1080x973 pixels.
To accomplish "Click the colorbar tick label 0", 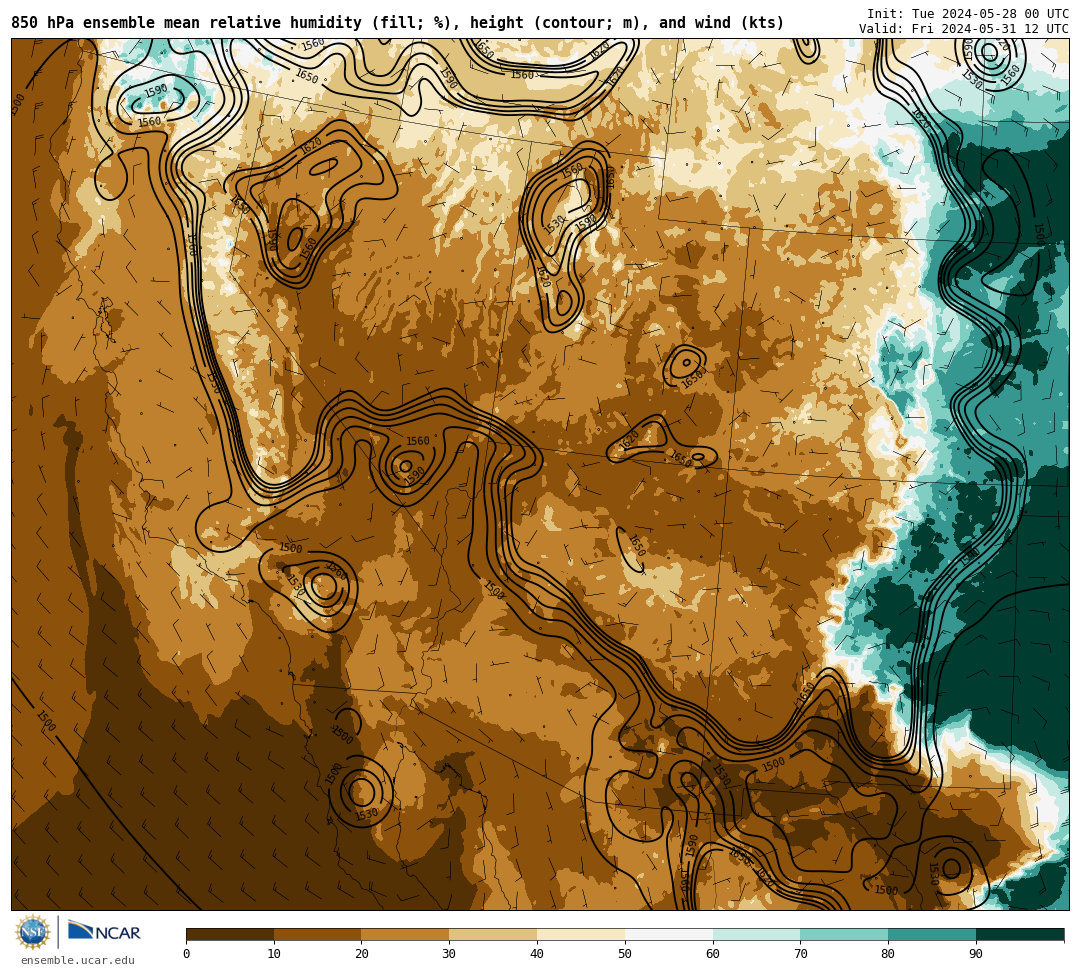I will 187,954.
